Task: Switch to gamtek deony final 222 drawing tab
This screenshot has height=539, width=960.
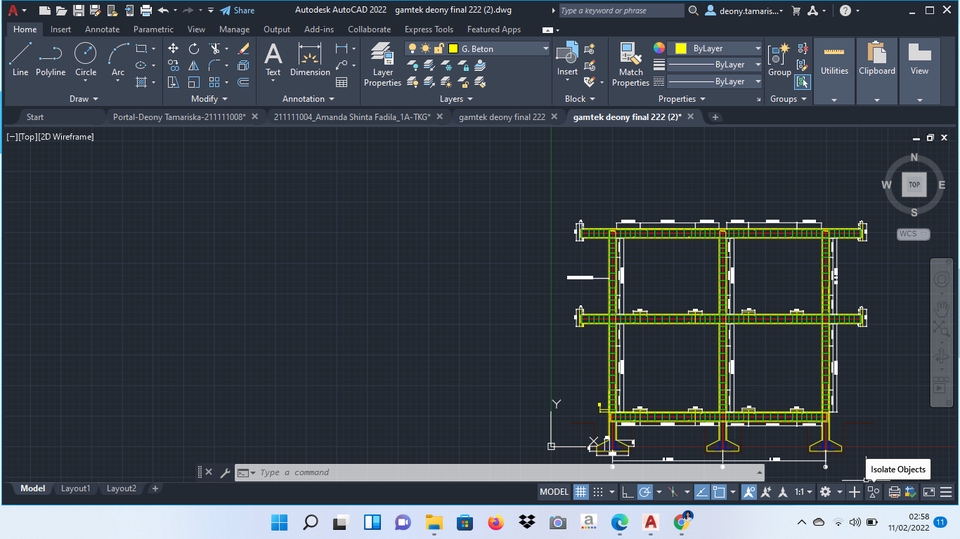Action: click(x=502, y=116)
